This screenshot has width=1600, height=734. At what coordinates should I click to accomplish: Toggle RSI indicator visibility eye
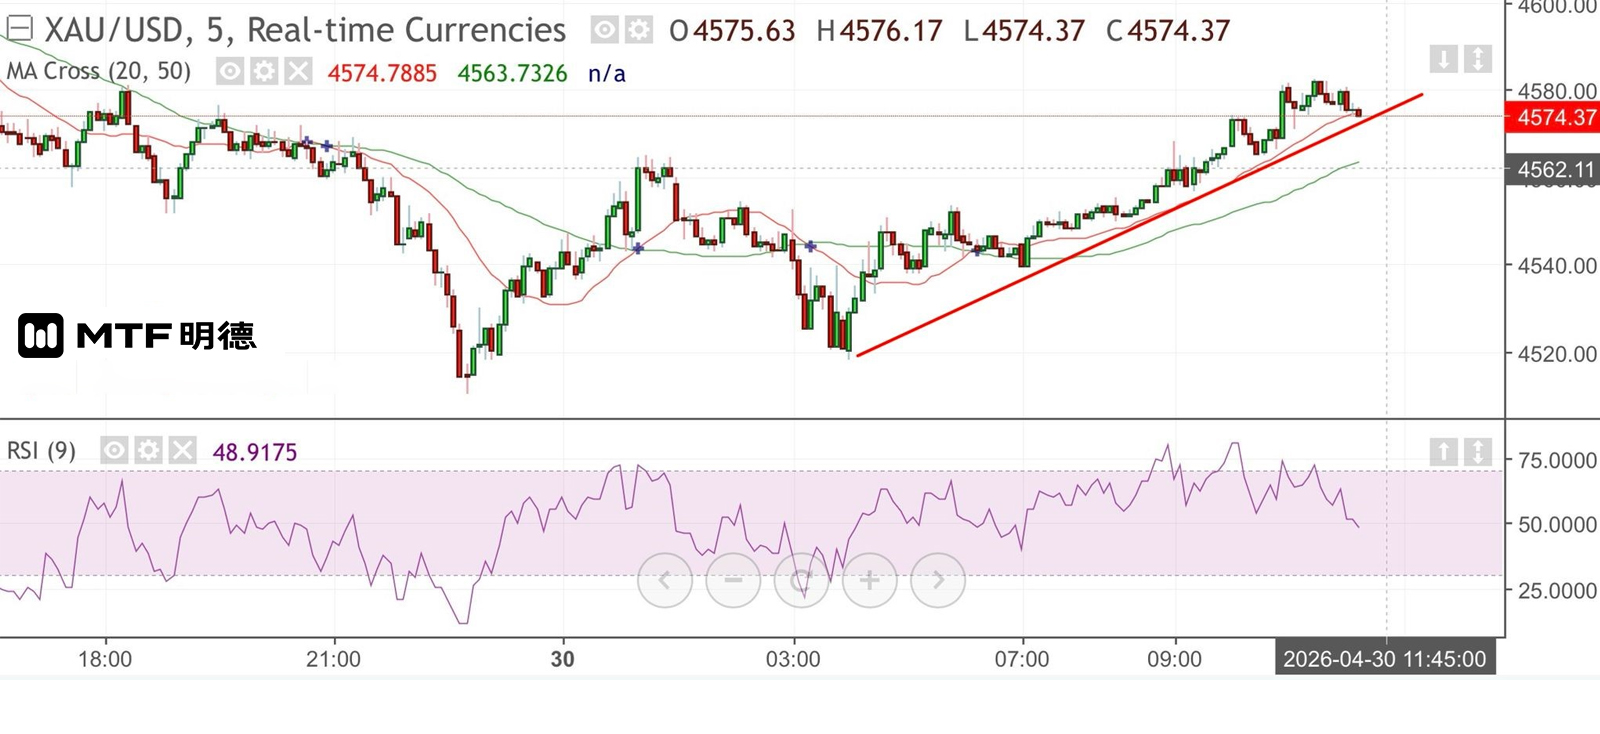click(115, 451)
